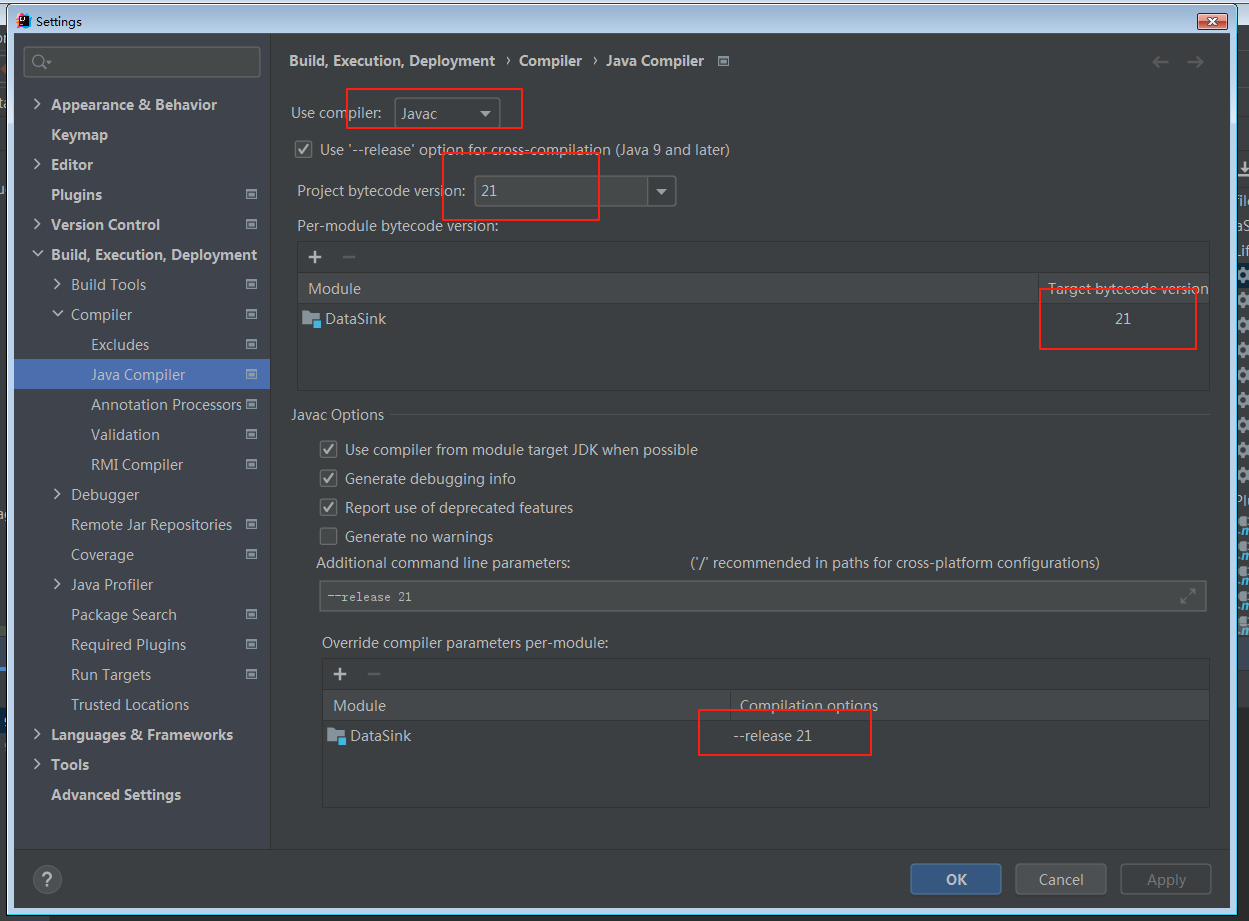Screen dimensions: 1249x921
Task: Click the DataSink module icon in bytecode table
Action: [x=311, y=319]
